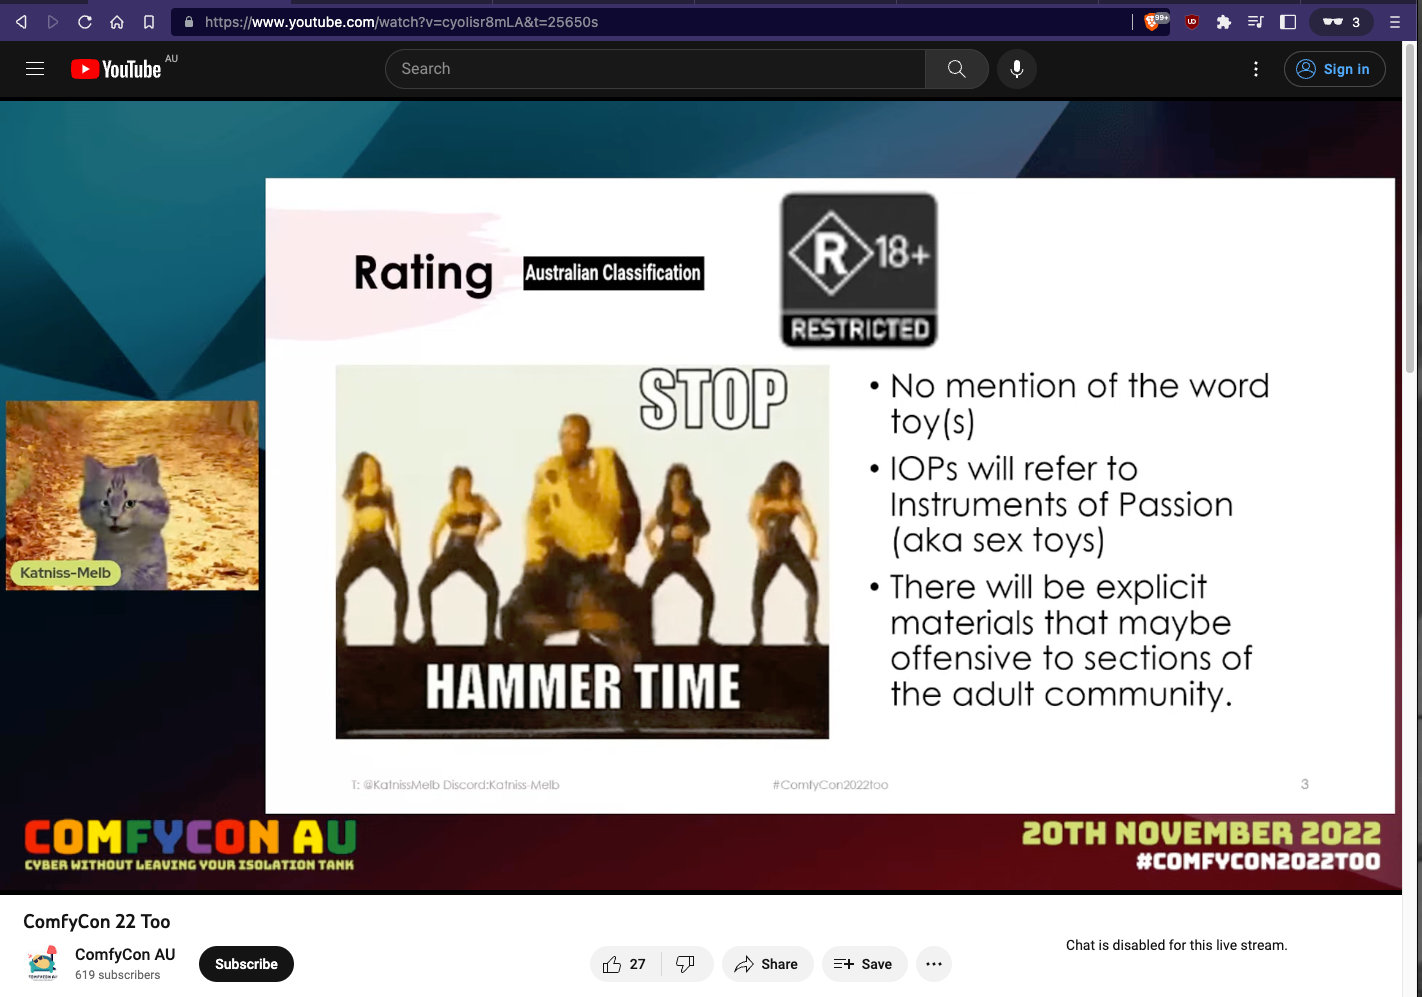Dislike the video with thumbs down

coord(686,964)
